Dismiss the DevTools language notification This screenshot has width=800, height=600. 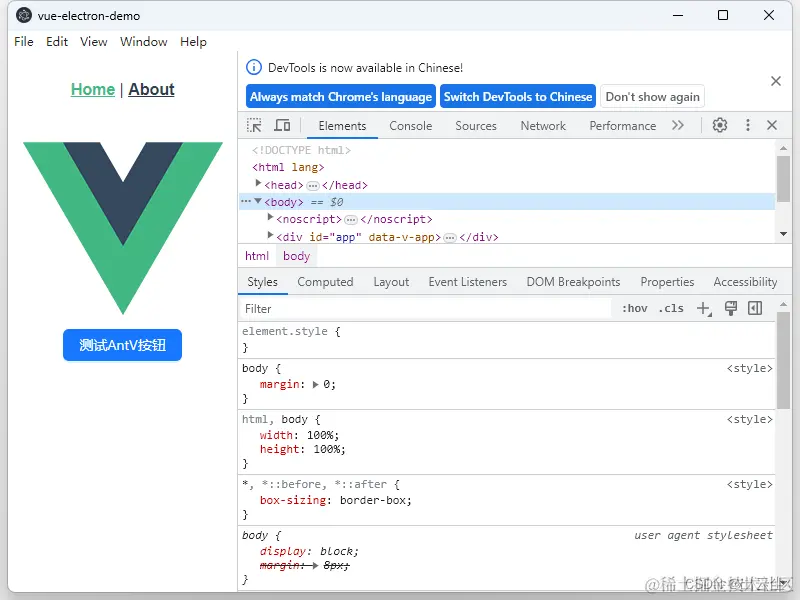[776, 81]
